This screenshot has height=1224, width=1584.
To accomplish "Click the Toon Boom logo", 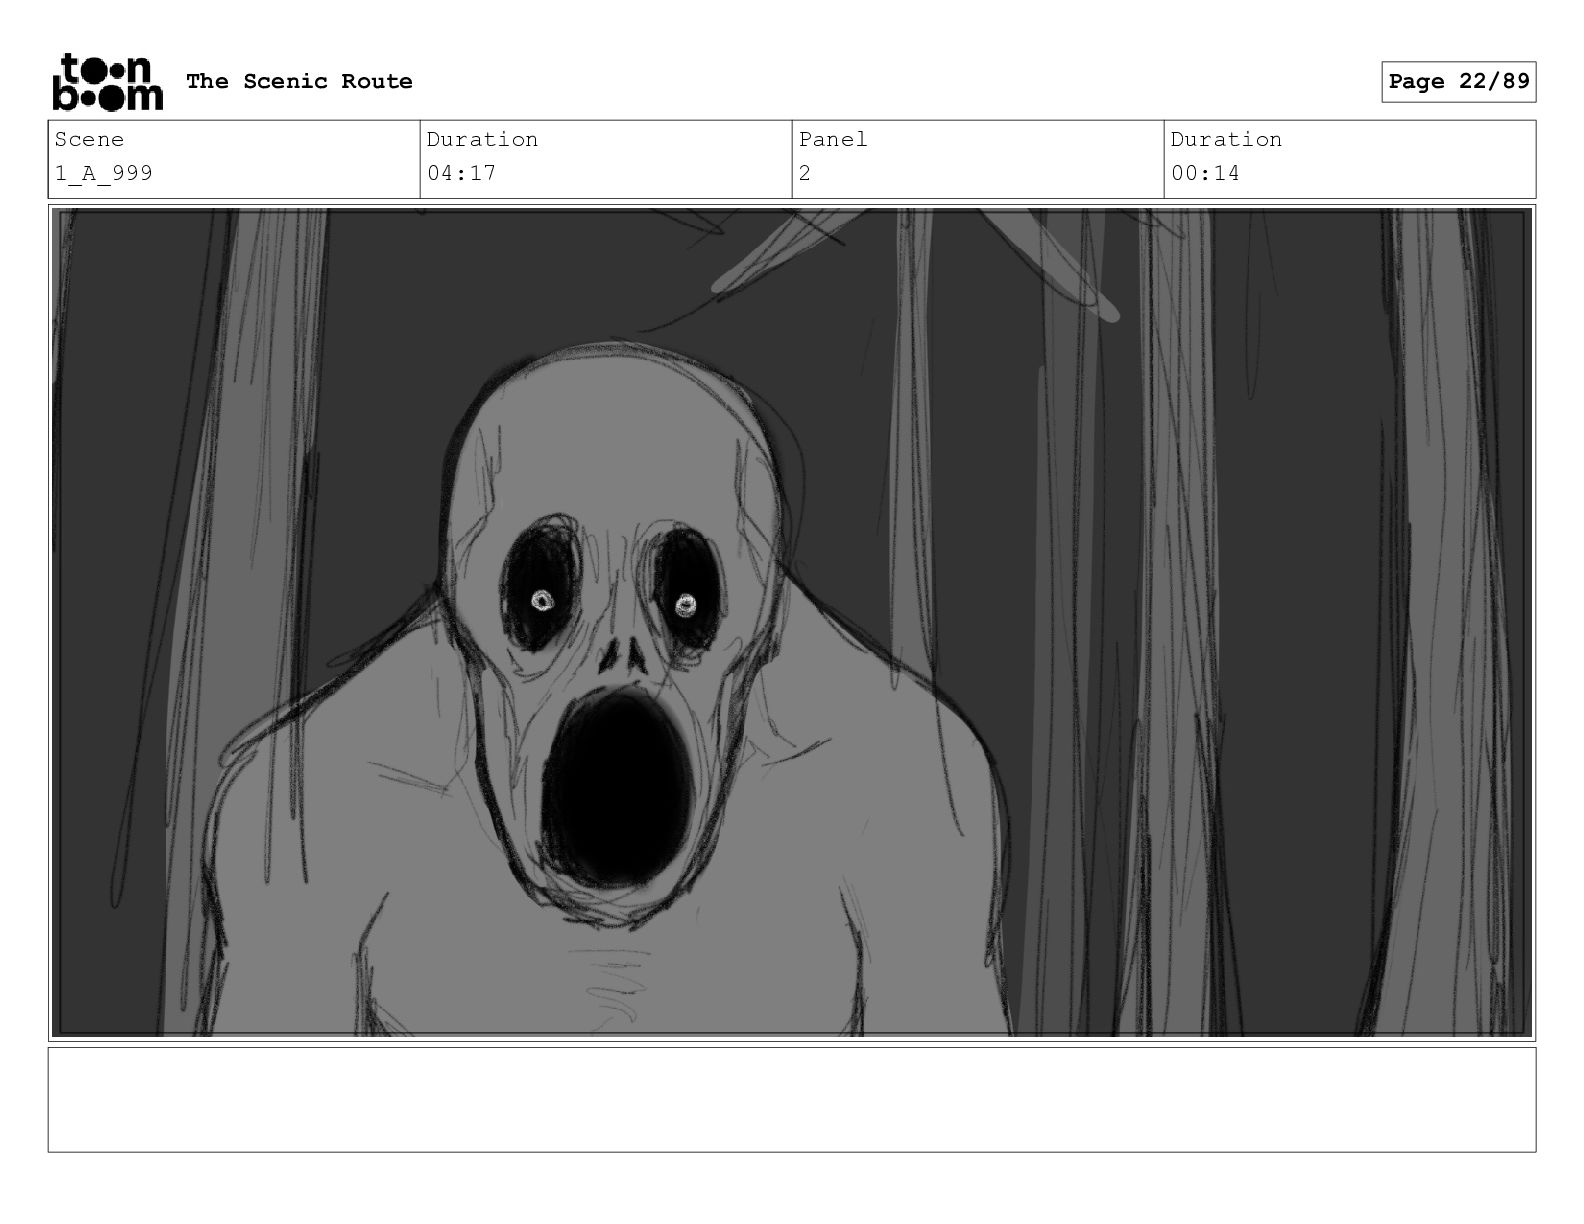I will coord(107,81).
